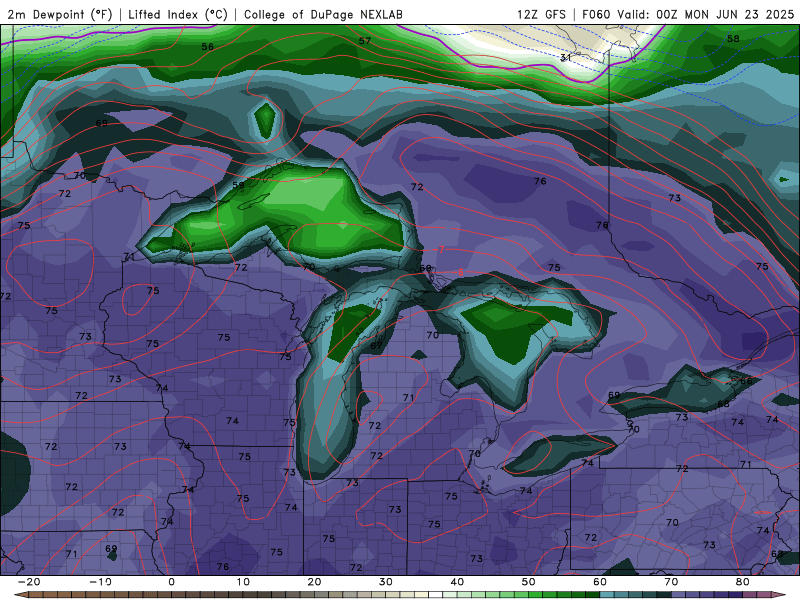This screenshot has height=600, width=800.
Task: Click the "-10" colorbar scale label
Action: [100, 582]
